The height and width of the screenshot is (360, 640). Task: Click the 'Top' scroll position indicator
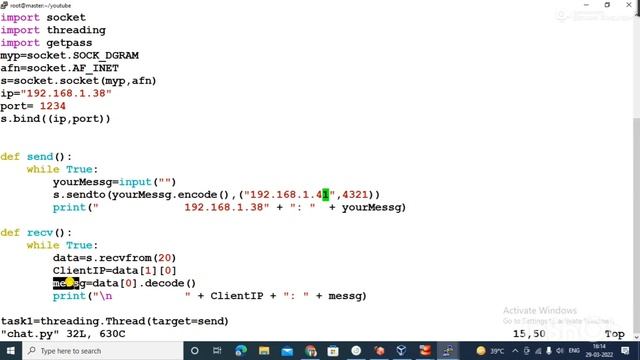pyautogui.click(x=615, y=334)
